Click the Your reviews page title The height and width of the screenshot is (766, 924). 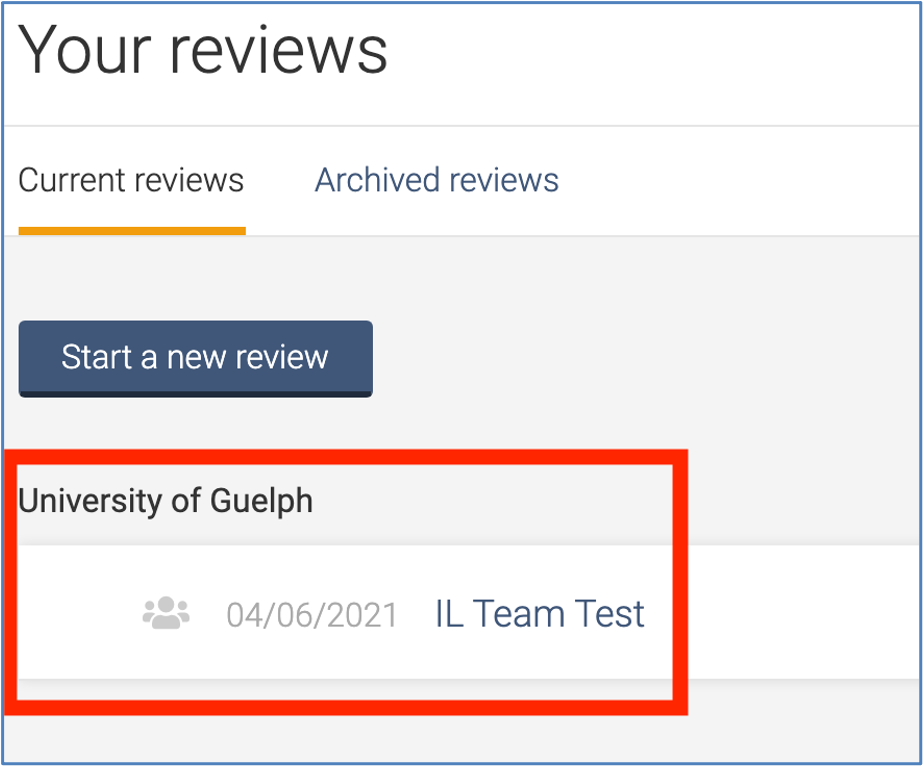tap(203, 50)
